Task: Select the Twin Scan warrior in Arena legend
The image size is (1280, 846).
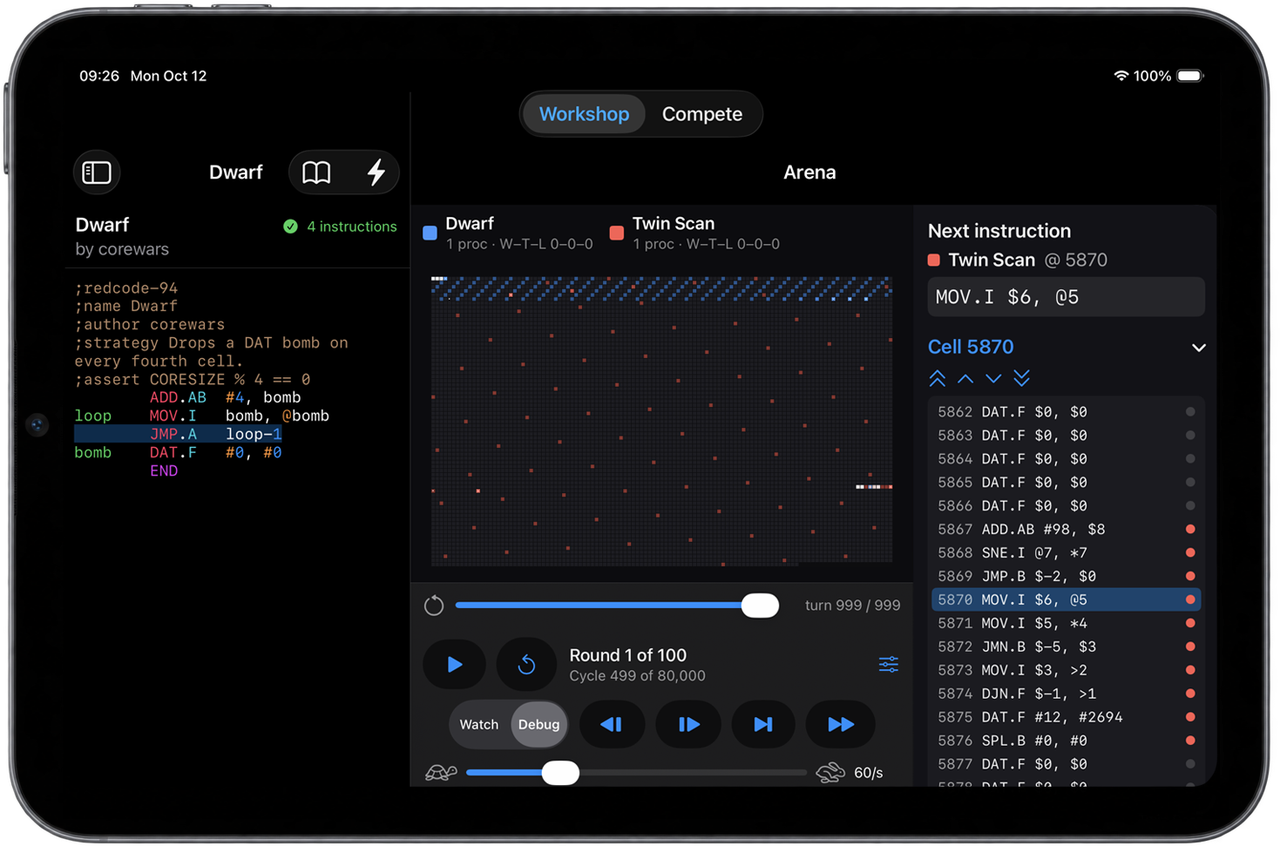Action: (x=695, y=233)
